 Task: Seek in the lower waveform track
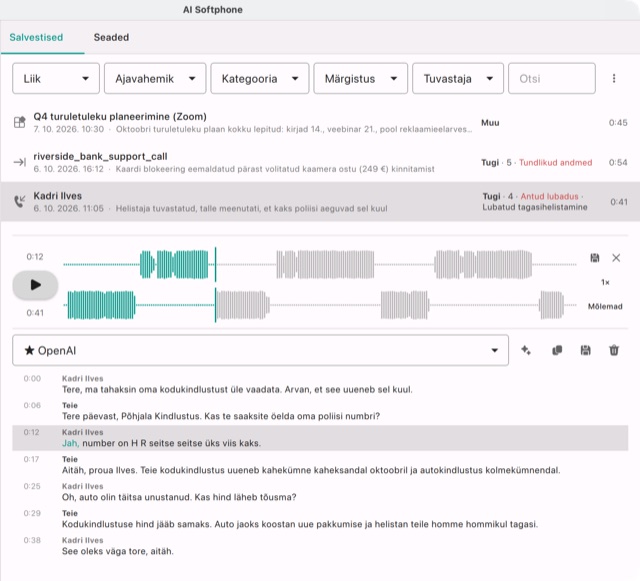coord(320,305)
